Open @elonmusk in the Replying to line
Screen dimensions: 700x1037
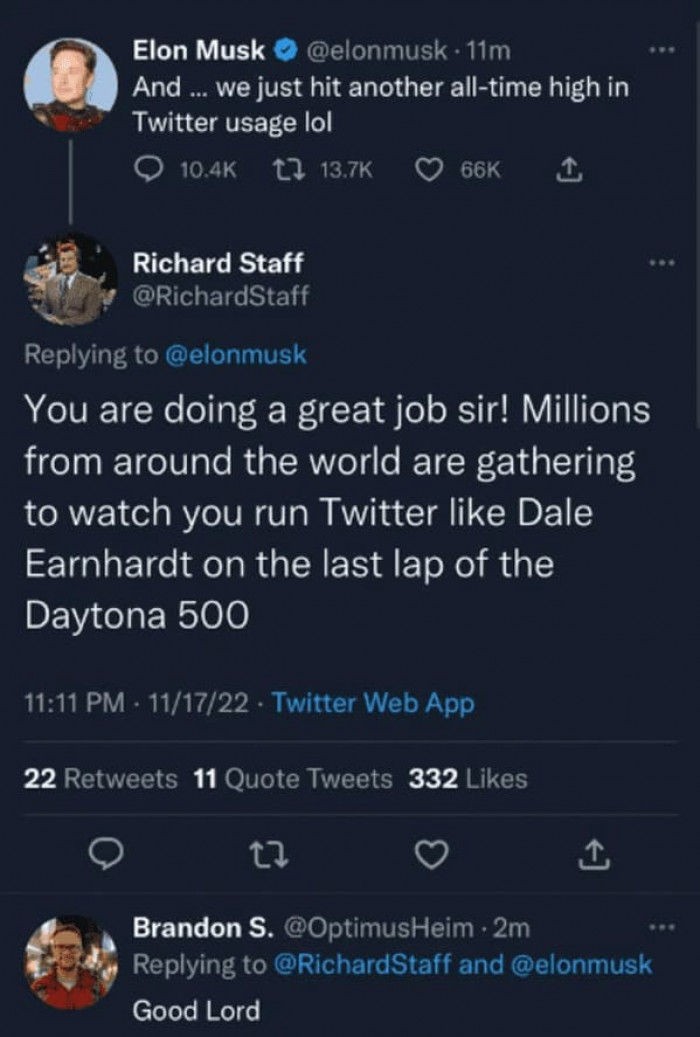point(235,354)
